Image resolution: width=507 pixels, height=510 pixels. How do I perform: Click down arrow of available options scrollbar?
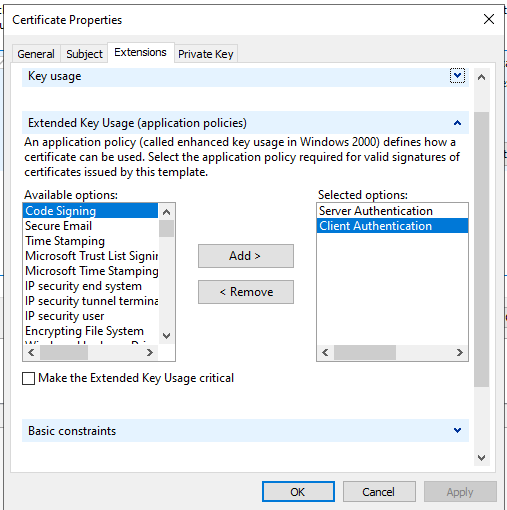click(166, 335)
